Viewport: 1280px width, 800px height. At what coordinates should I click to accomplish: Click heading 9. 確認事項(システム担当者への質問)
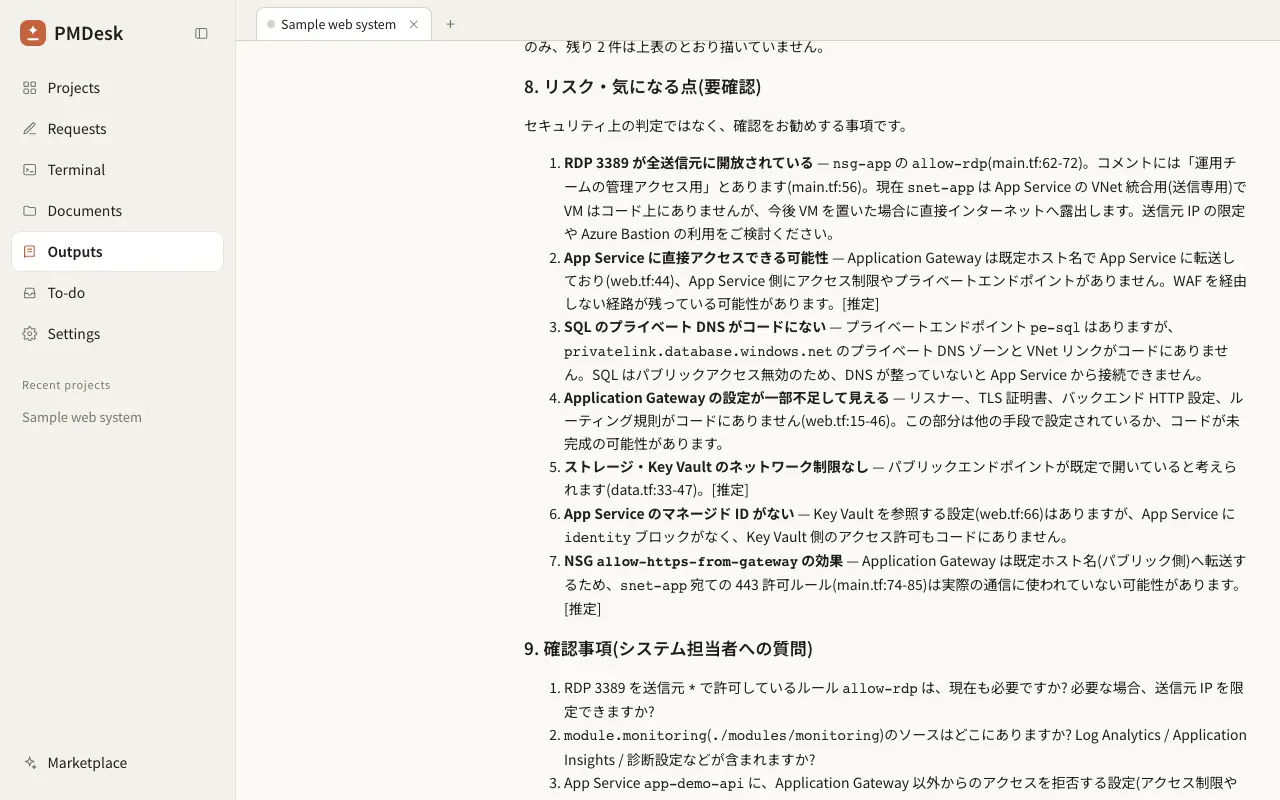pyautogui.click(x=668, y=649)
